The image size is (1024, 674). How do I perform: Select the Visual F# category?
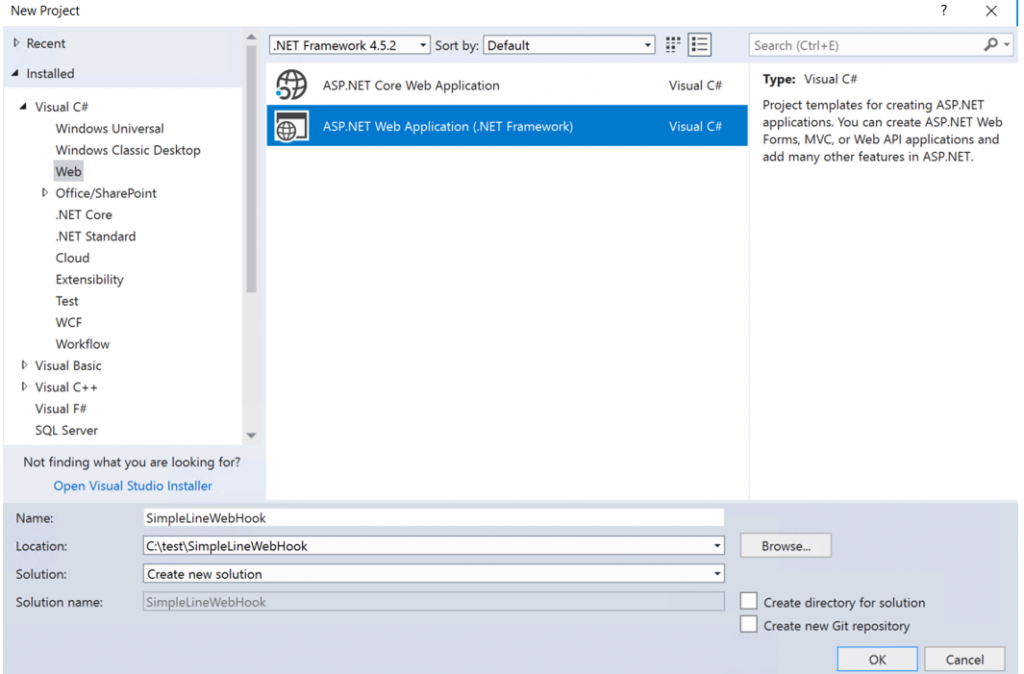60,408
